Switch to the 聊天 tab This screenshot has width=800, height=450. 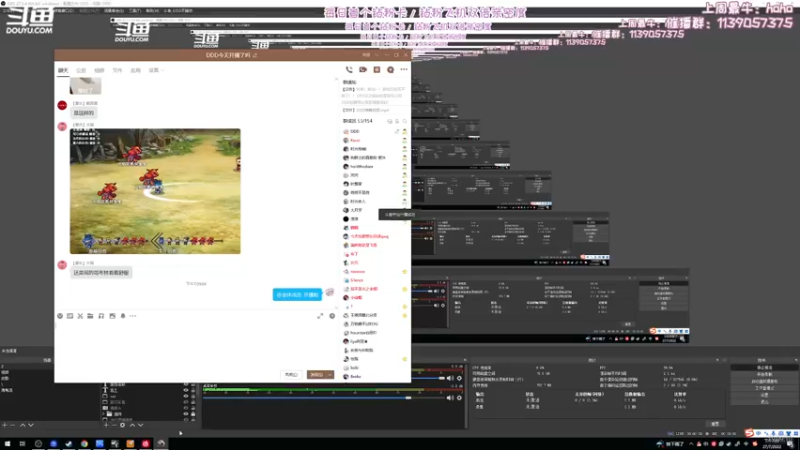click(63, 70)
